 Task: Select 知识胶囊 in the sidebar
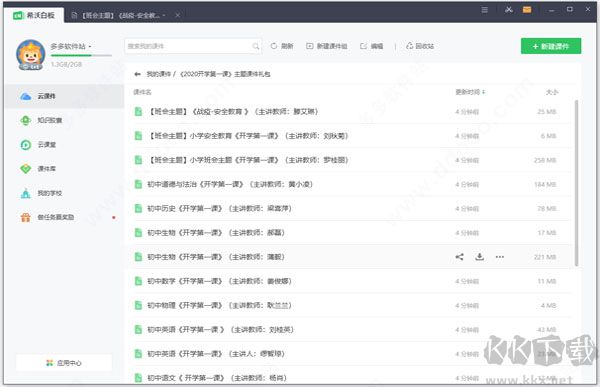[x=64, y=121]
